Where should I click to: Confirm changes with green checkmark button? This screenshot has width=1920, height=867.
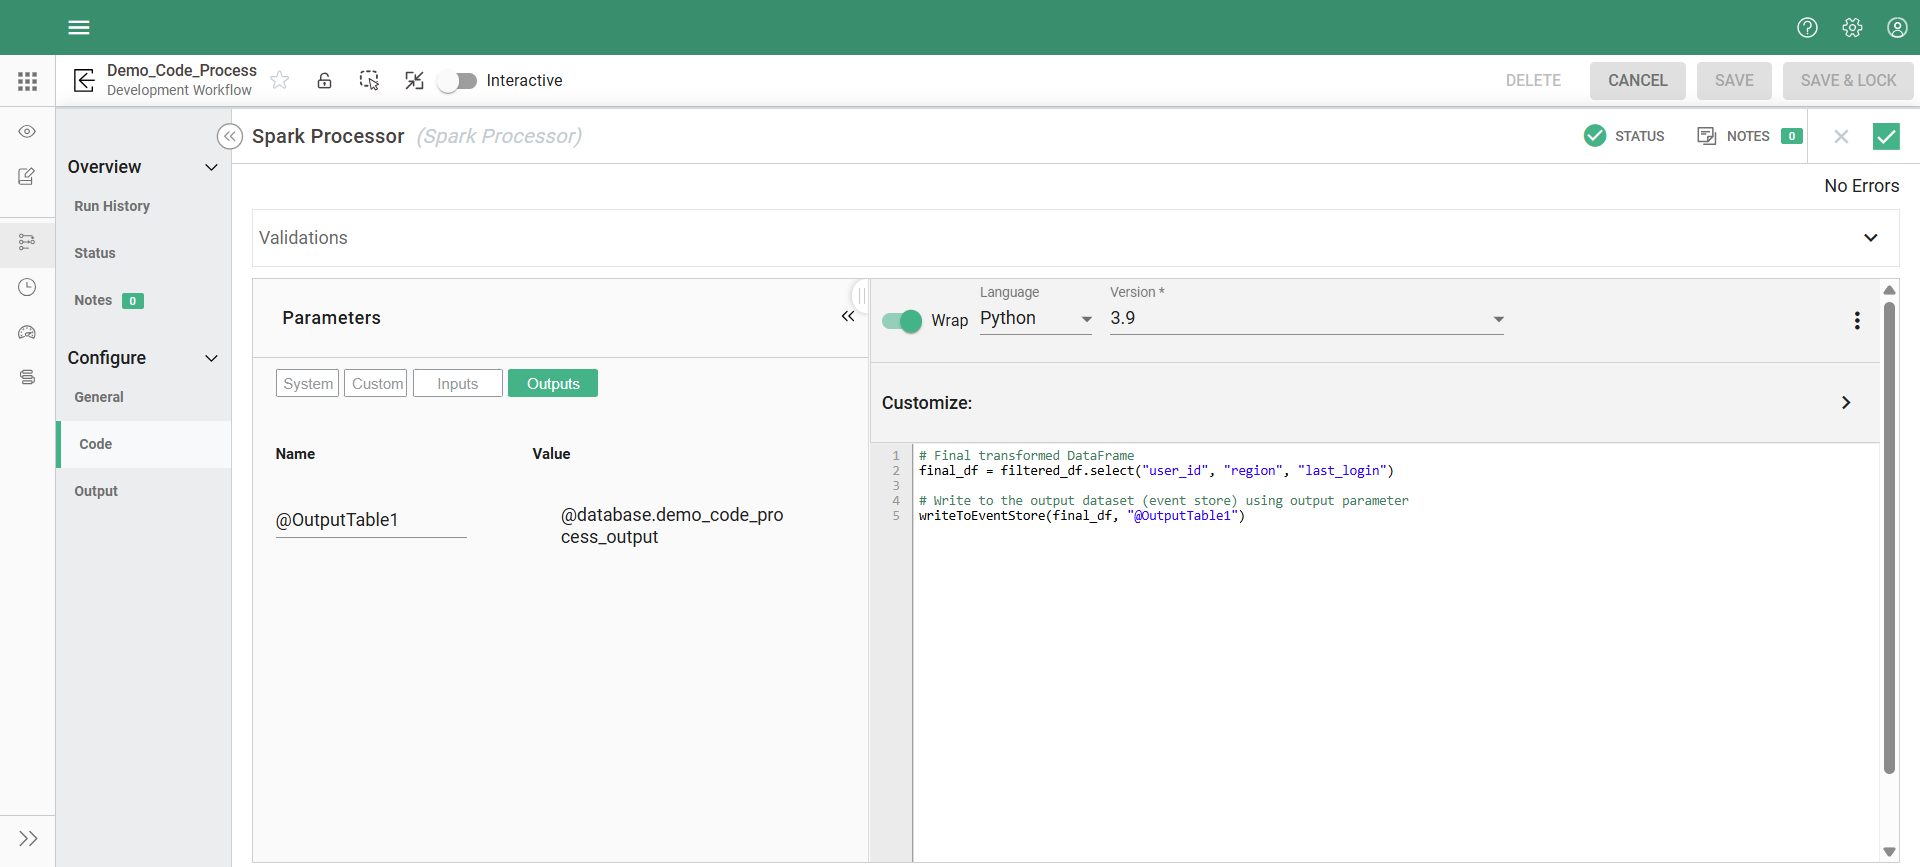pos(1886,136)
